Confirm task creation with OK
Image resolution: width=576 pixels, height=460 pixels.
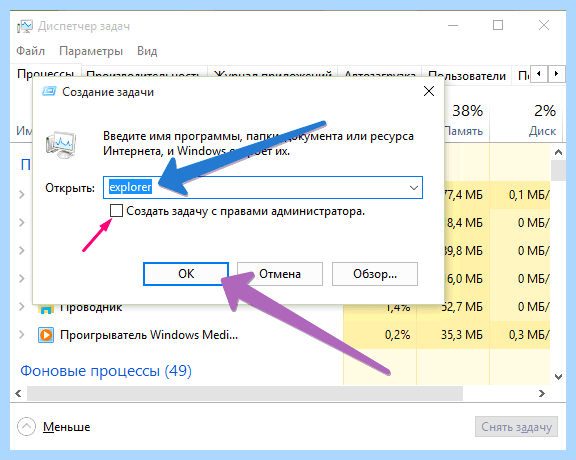[x=186, y=274]
